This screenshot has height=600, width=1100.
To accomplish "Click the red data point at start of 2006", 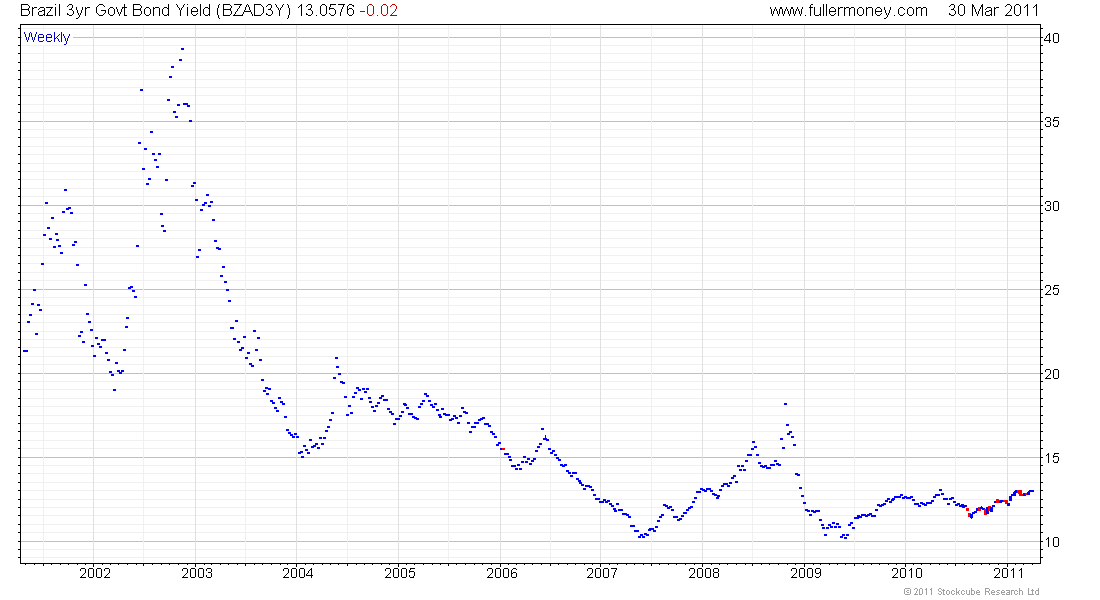I will pos(502,449).
